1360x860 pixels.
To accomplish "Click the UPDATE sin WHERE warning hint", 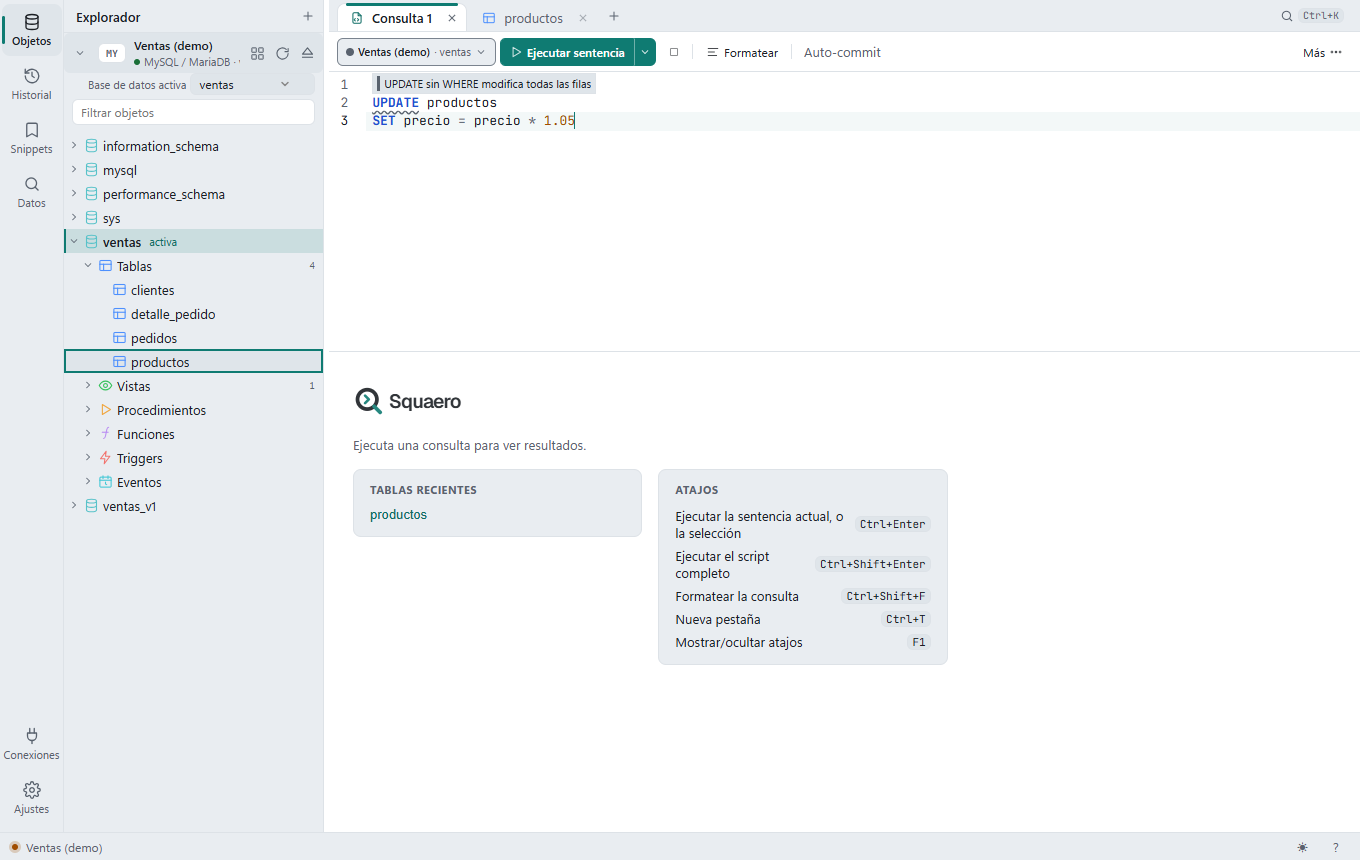I will [486, 84].
